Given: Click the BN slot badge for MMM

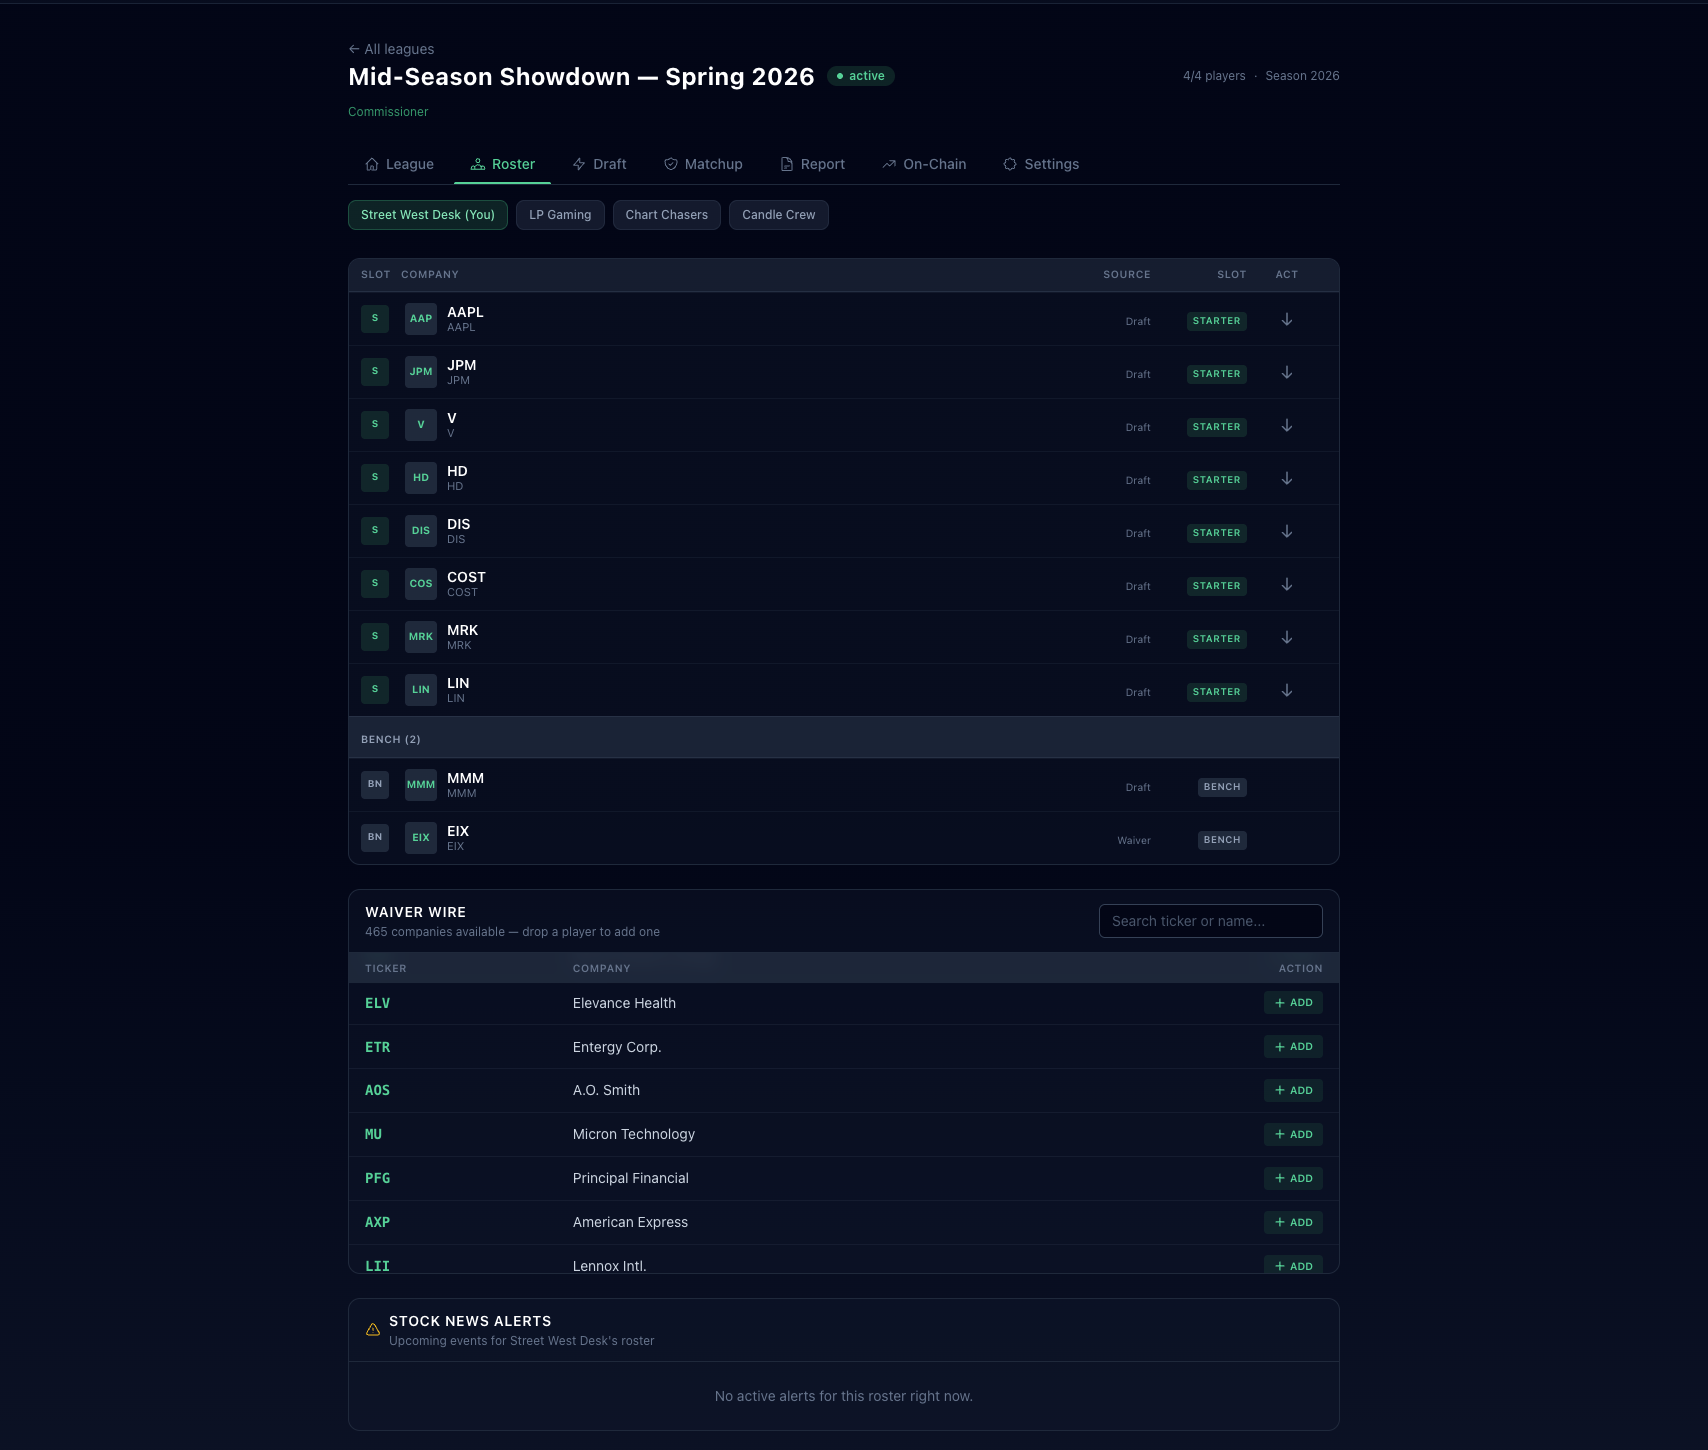Looking at the screenshot, I should coord(375,785).
